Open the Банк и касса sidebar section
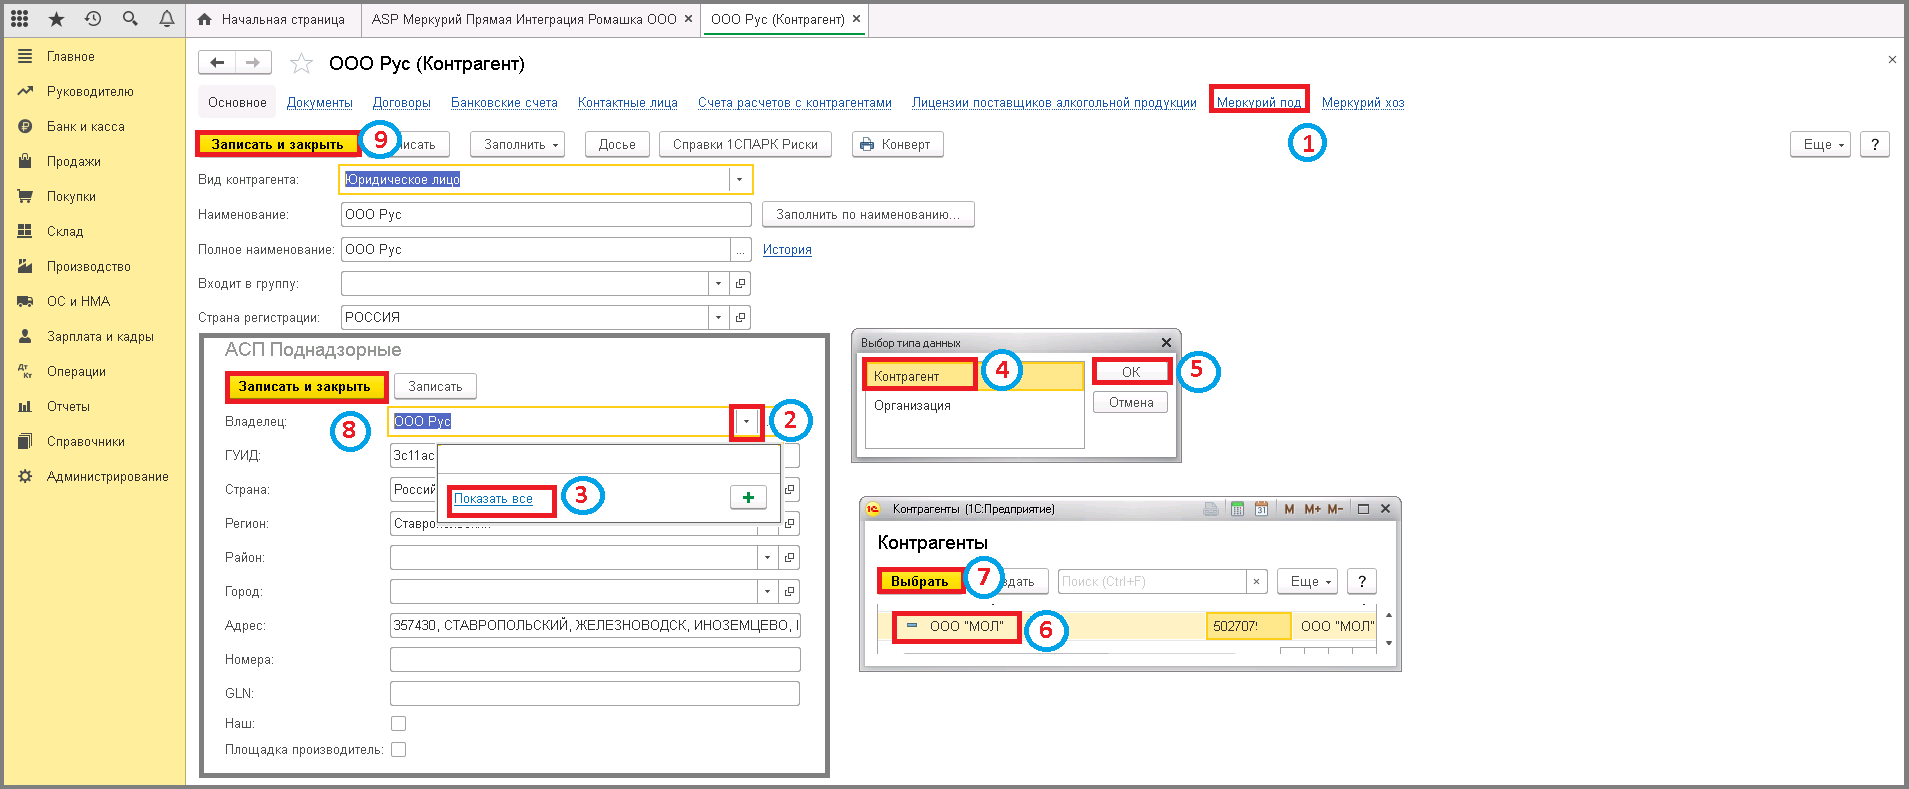This screenshot has height=789, width=1909. point(86,126)
